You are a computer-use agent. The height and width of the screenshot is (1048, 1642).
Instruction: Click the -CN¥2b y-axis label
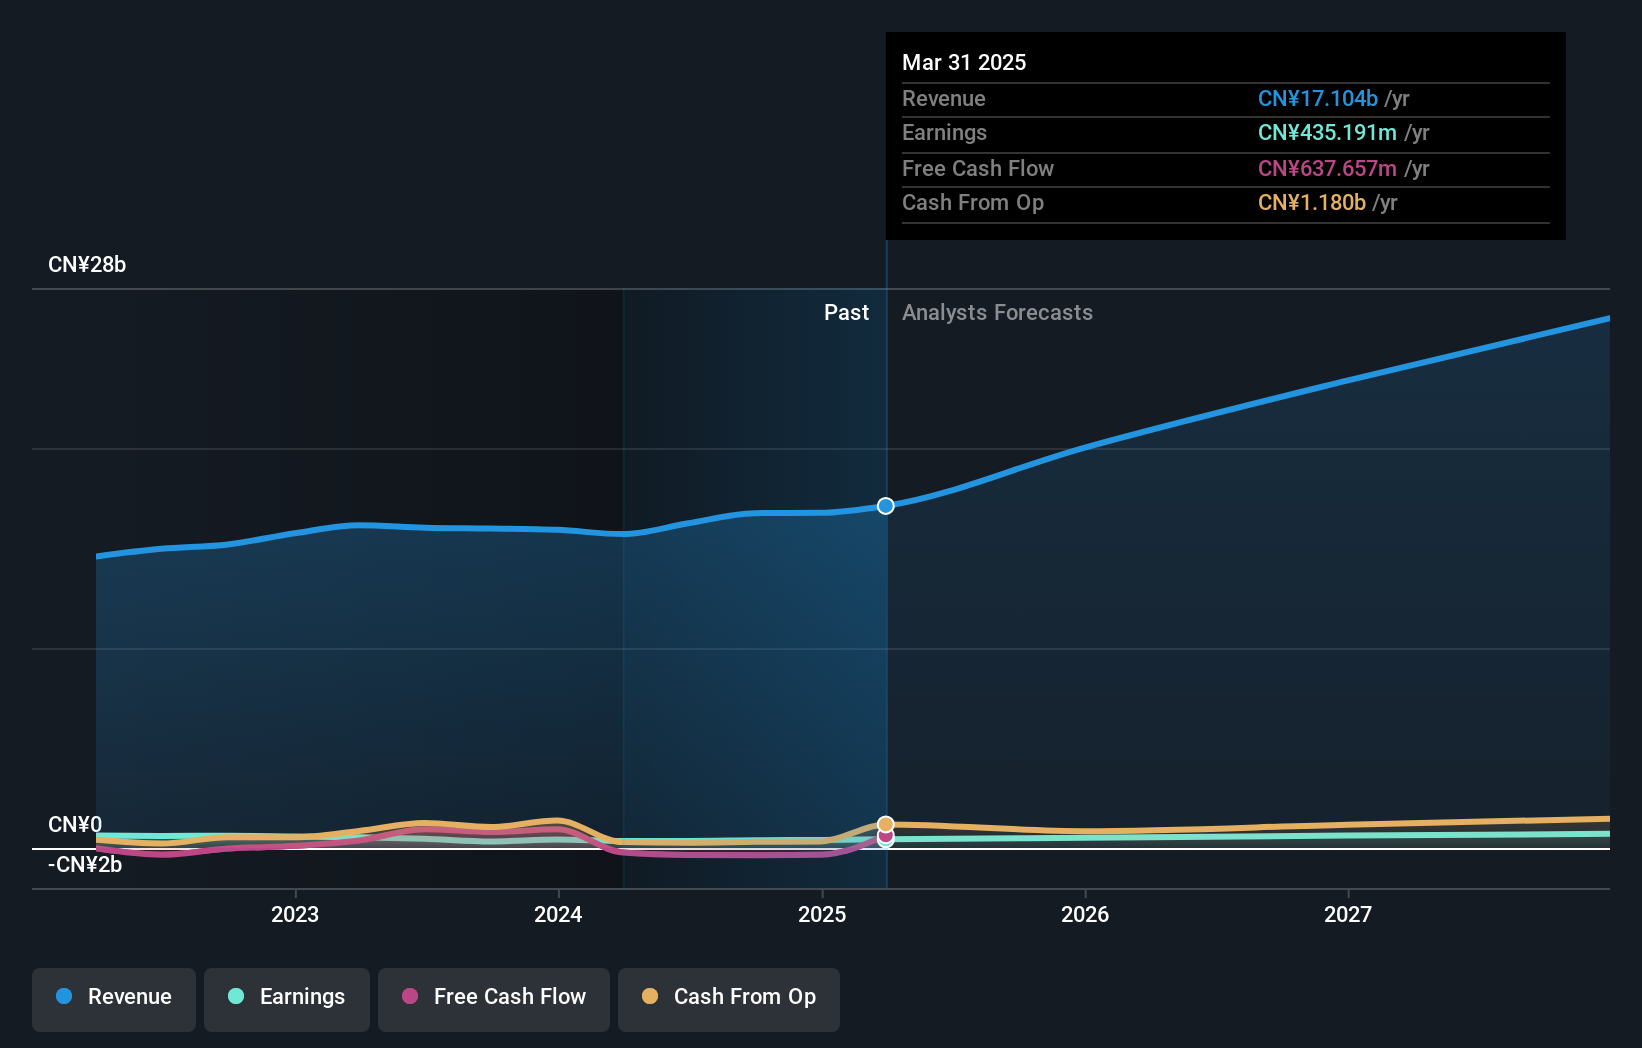click(x=85, y=865)
